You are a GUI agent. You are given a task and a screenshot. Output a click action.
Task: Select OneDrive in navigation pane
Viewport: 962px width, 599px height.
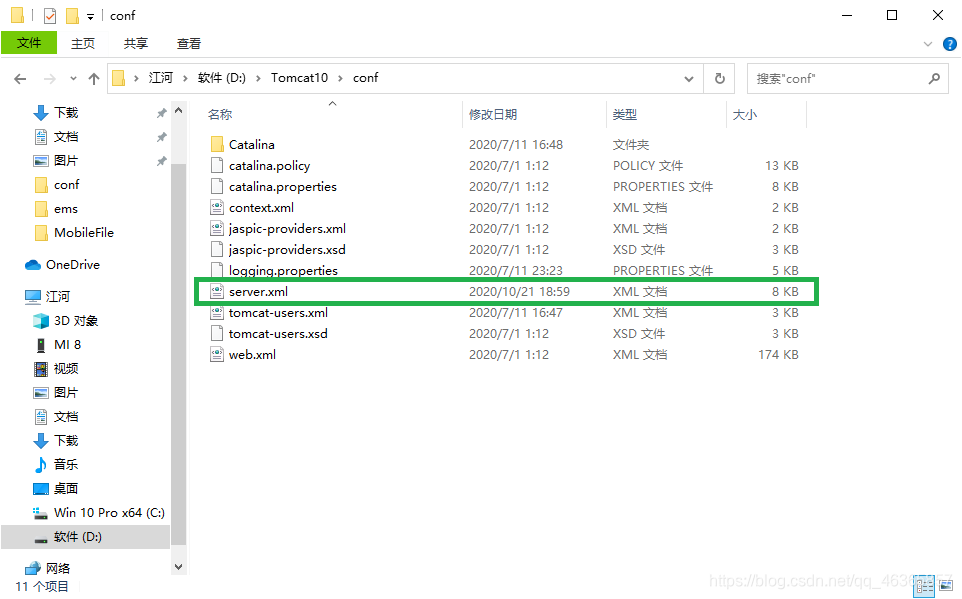coord(72,265)
